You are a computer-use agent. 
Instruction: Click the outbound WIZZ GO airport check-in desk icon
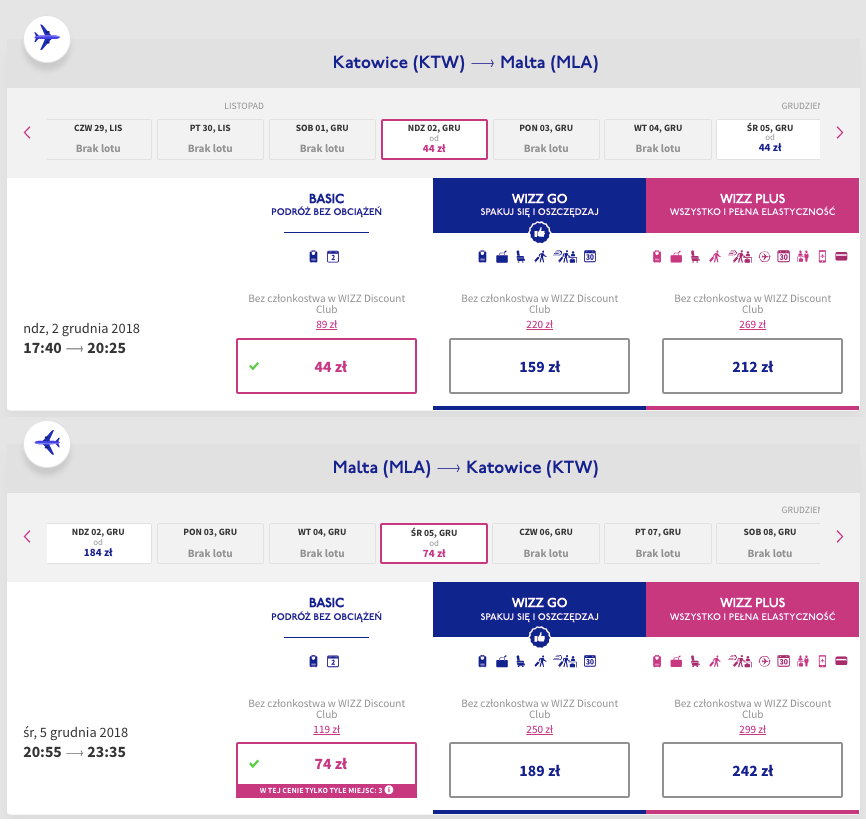566,256
